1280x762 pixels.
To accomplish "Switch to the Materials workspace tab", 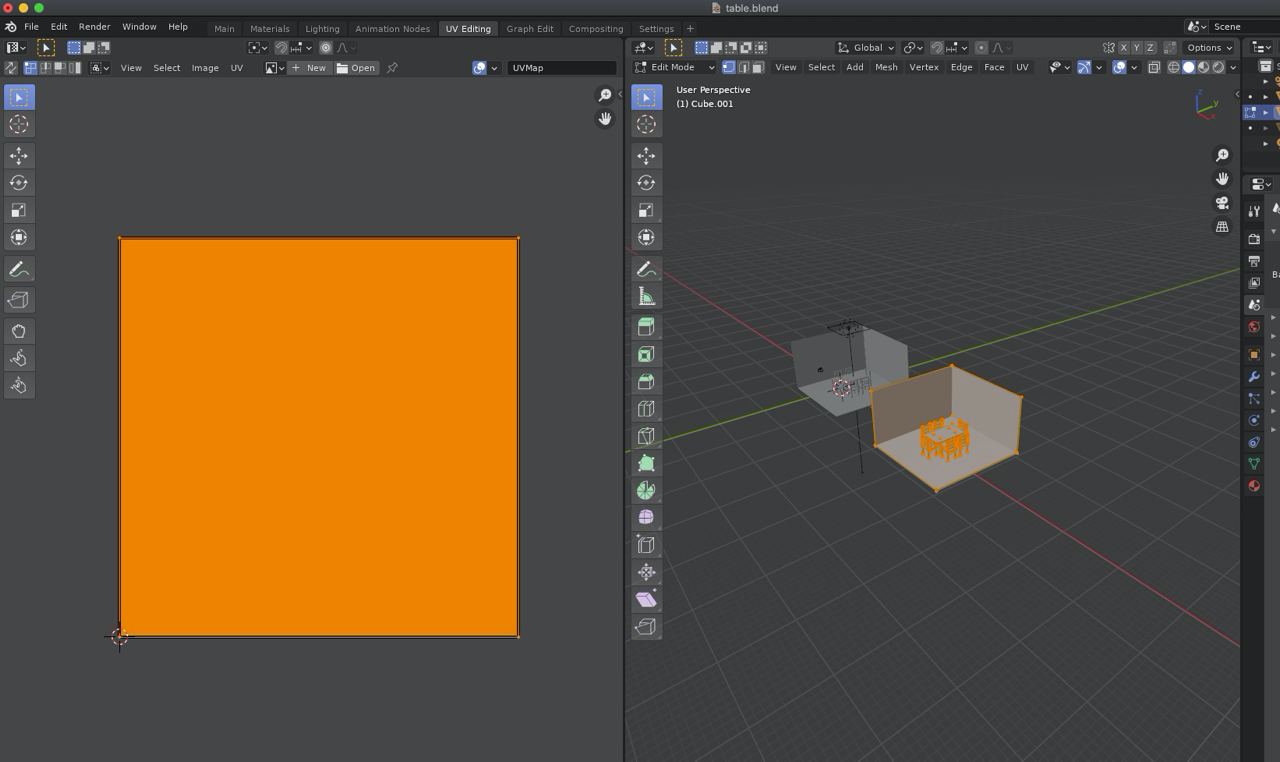I will [x=269, y=28].
